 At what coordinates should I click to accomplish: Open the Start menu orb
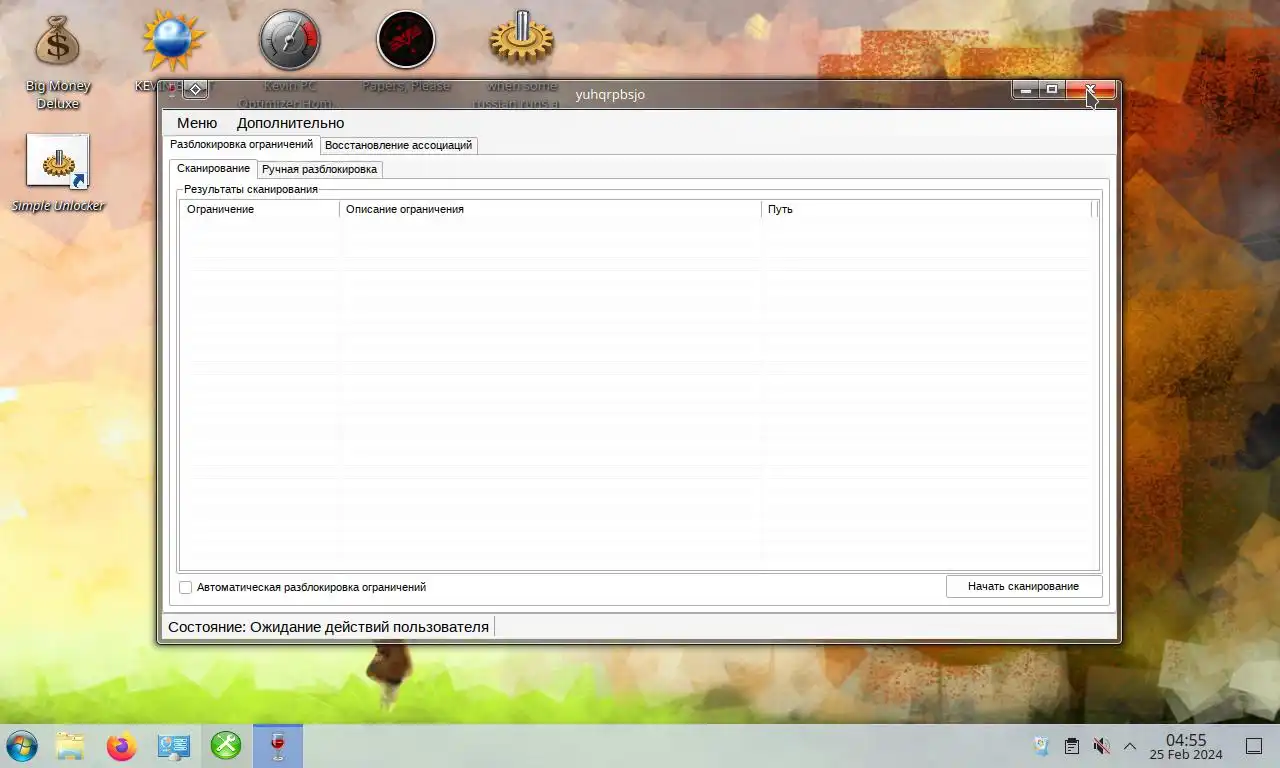[x=21, y=746]
